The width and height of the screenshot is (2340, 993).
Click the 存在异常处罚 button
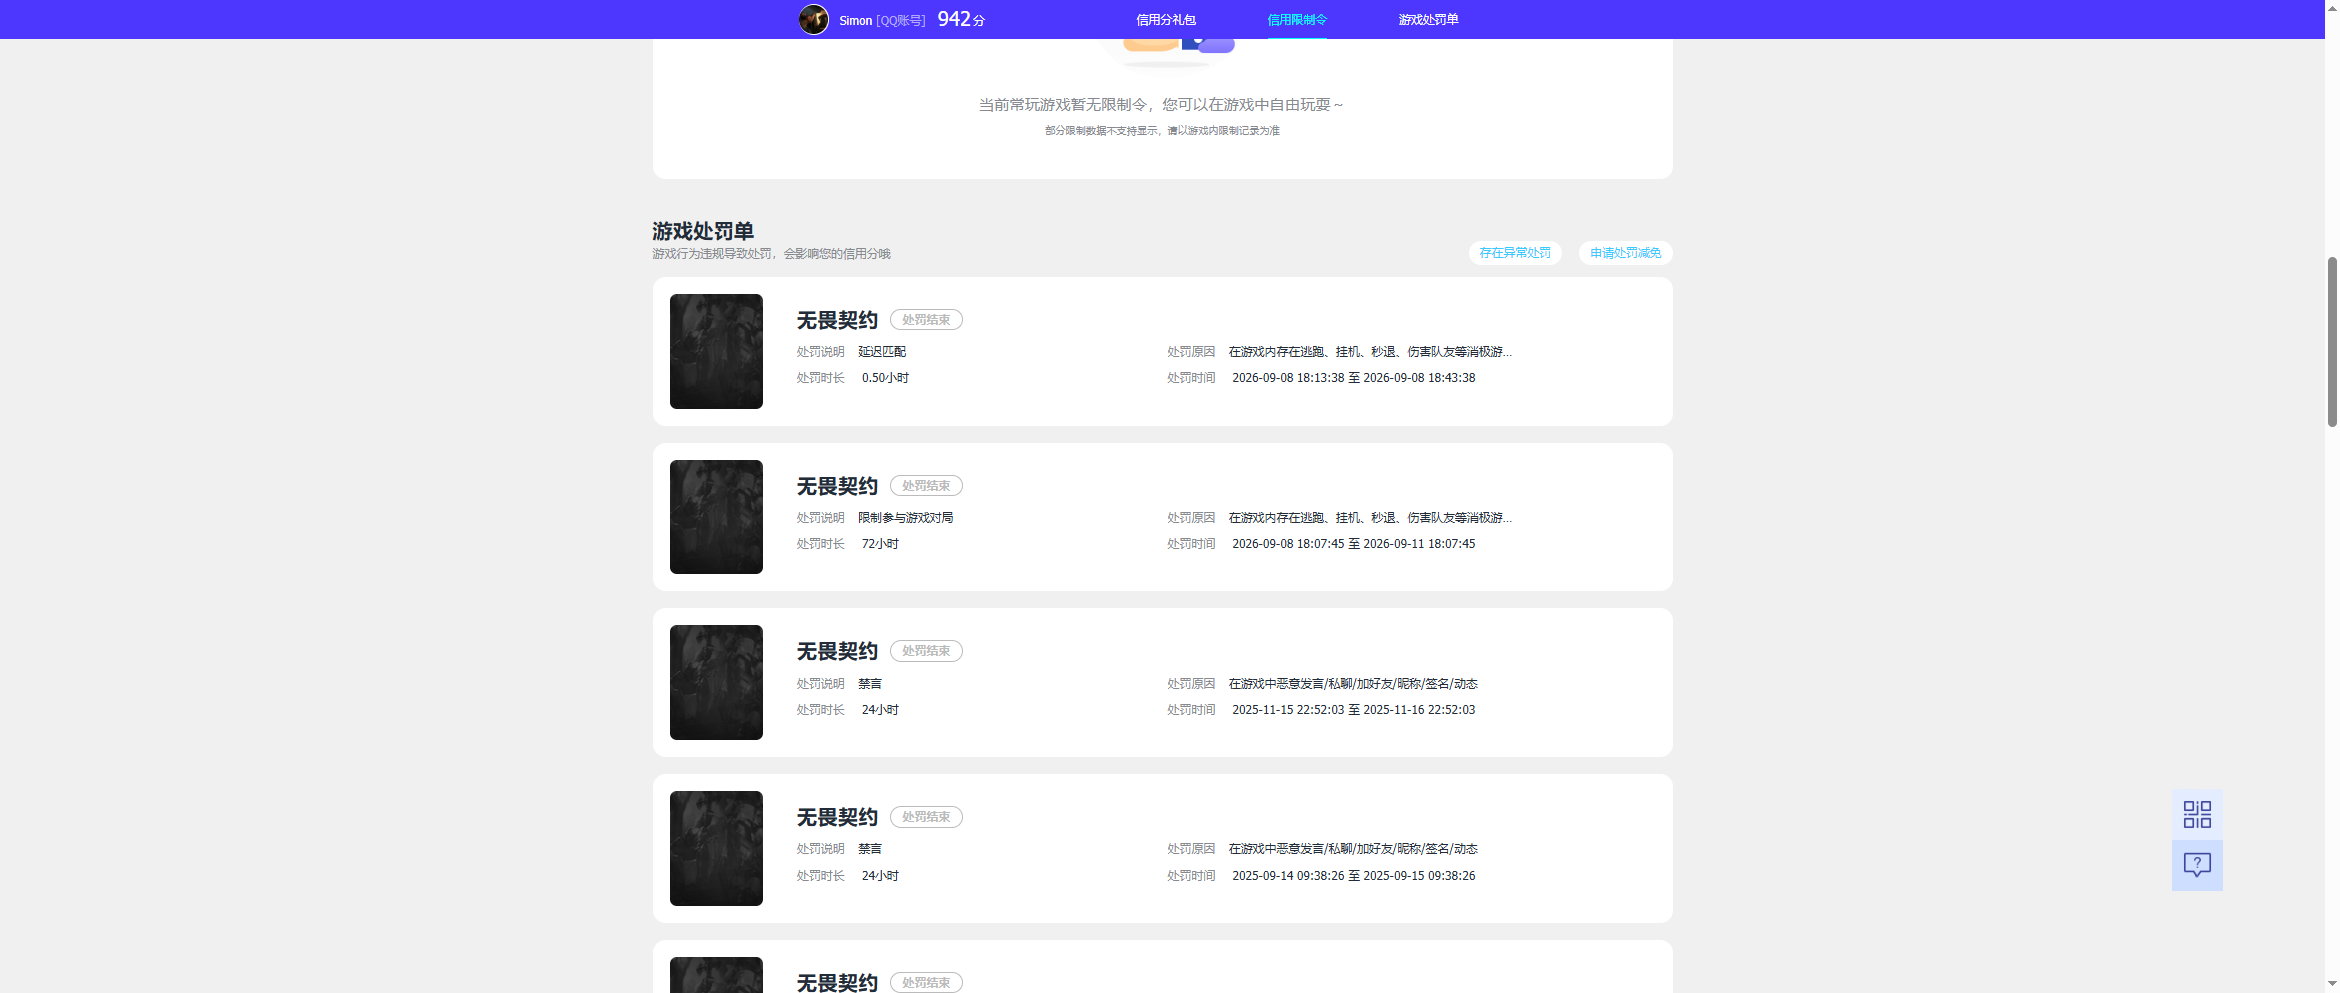(x=1515, y=253)
